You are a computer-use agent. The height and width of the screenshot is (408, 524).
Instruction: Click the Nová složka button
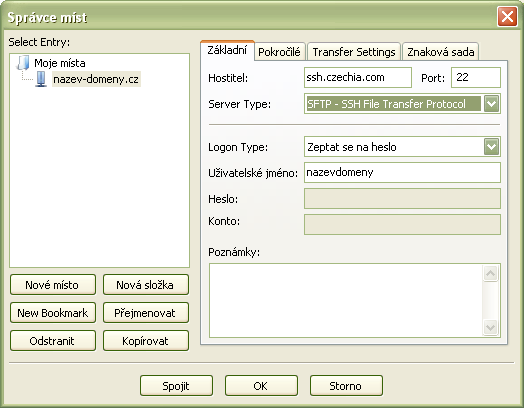(x=146, y=285)
